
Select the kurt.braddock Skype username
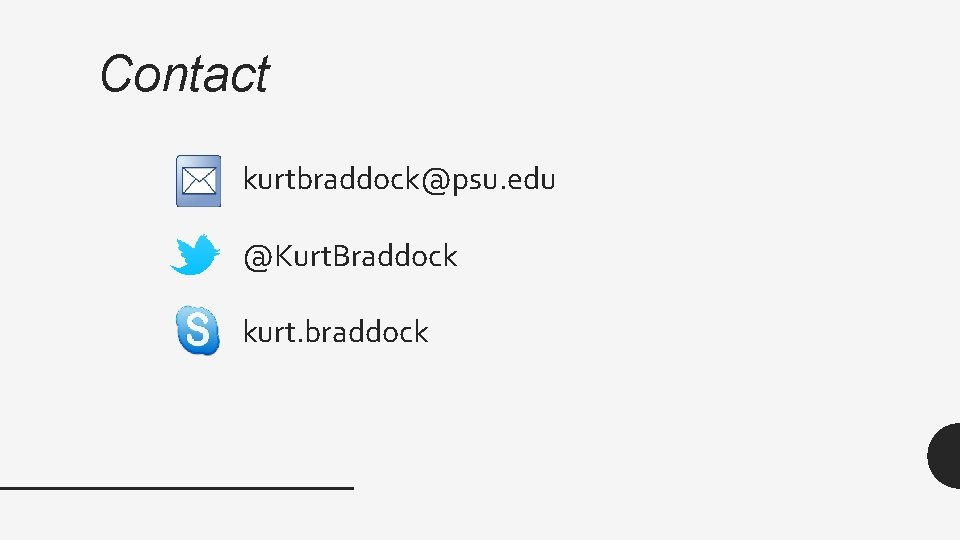(335, 332)
